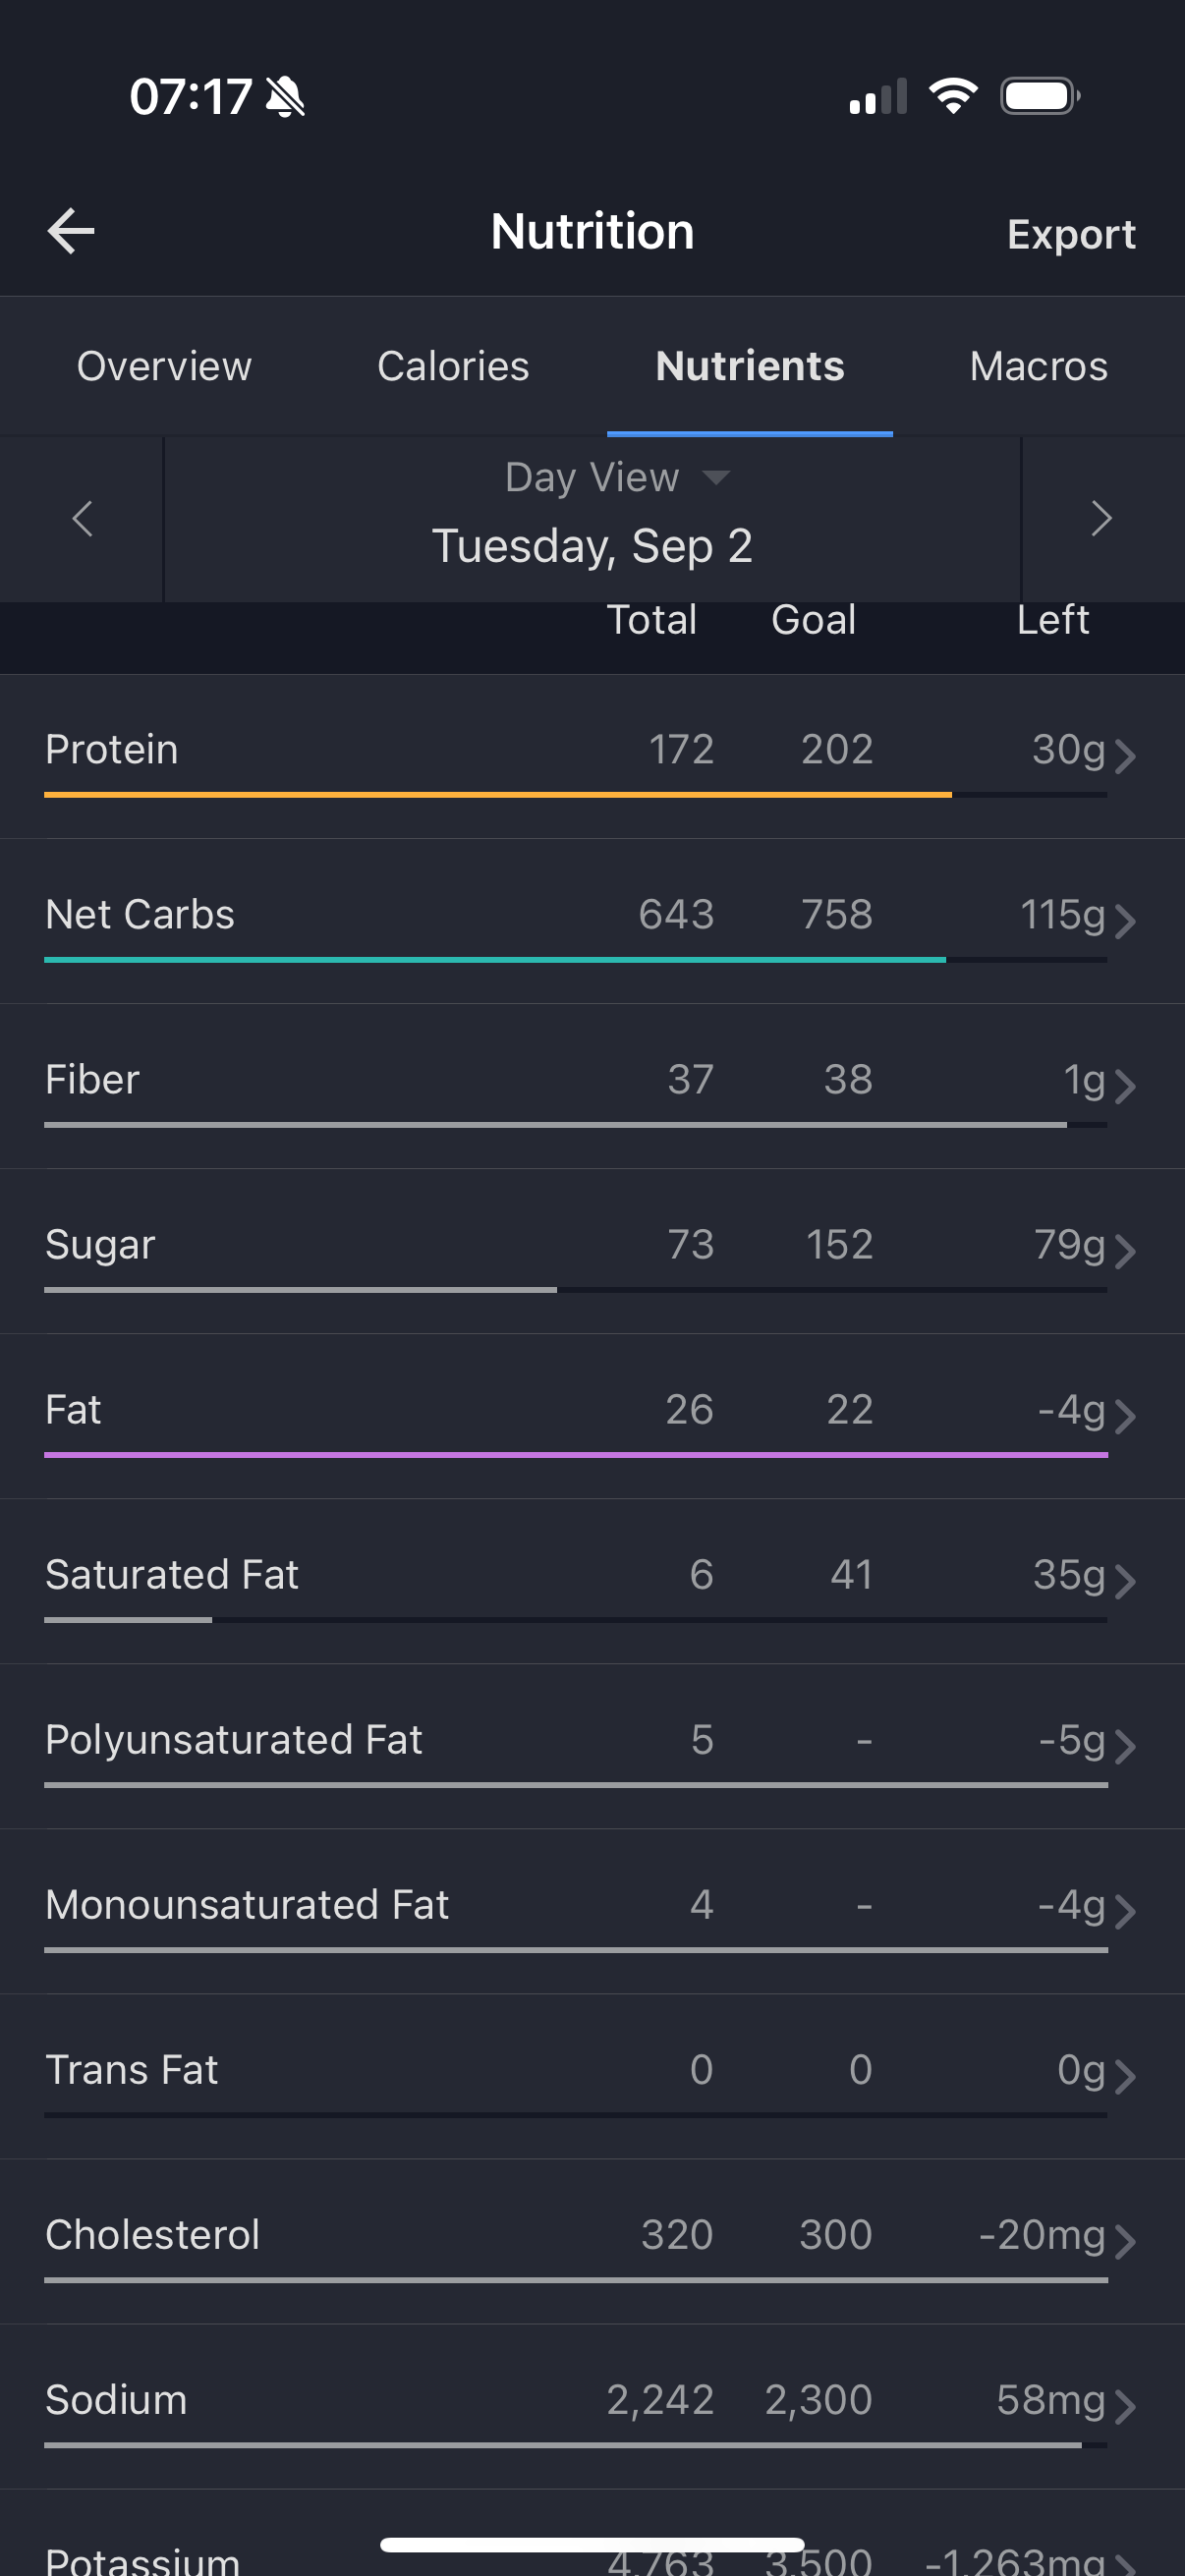
Task: Expand the Day View dropdown
Action: click(617, 477)
